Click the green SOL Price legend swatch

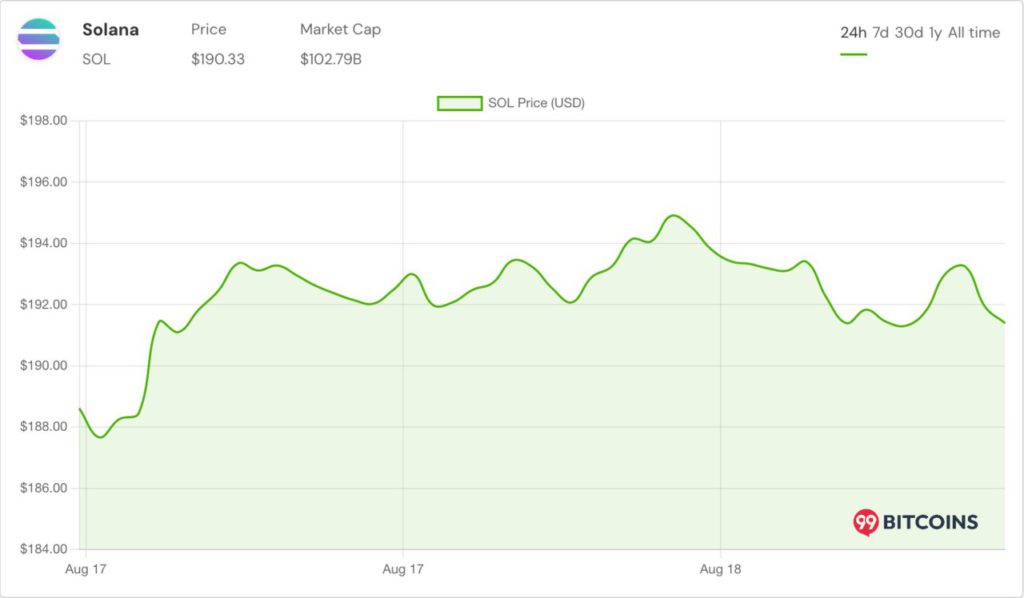[x=458, y=103]
